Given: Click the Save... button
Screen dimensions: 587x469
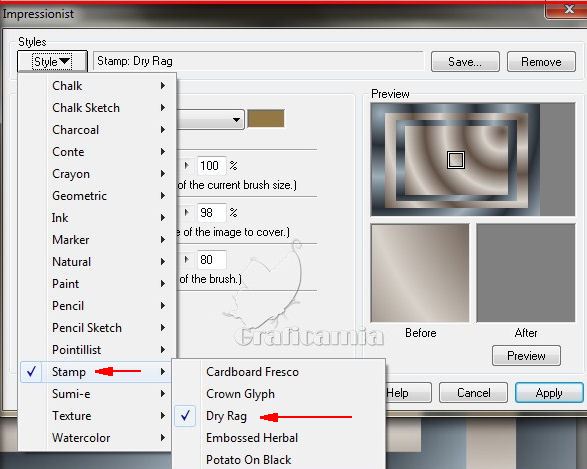Looking at the screenshot, I should click(465, 61).
